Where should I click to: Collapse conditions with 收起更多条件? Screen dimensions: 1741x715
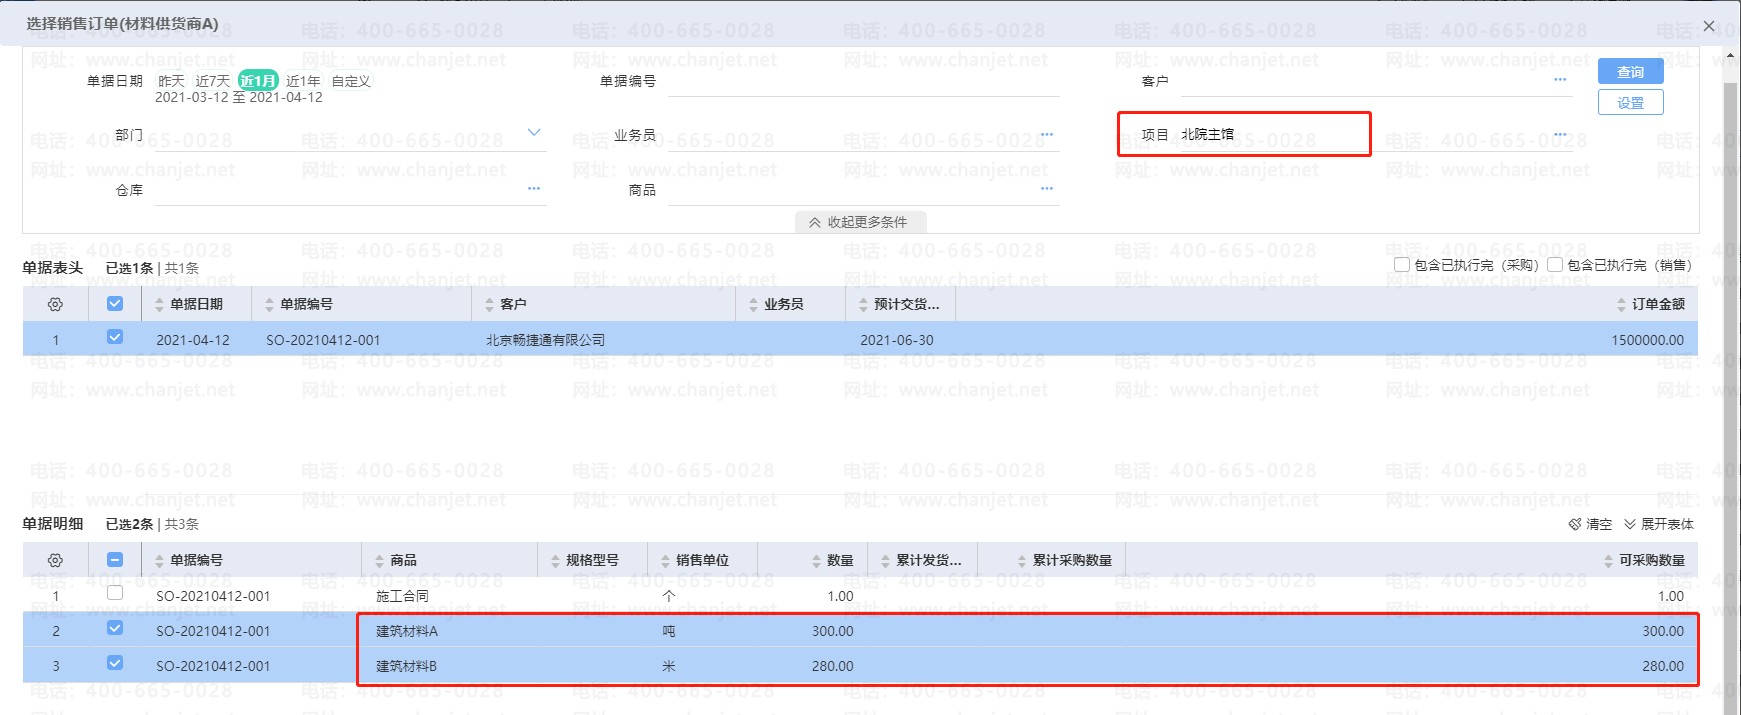(x=860, y=222)
